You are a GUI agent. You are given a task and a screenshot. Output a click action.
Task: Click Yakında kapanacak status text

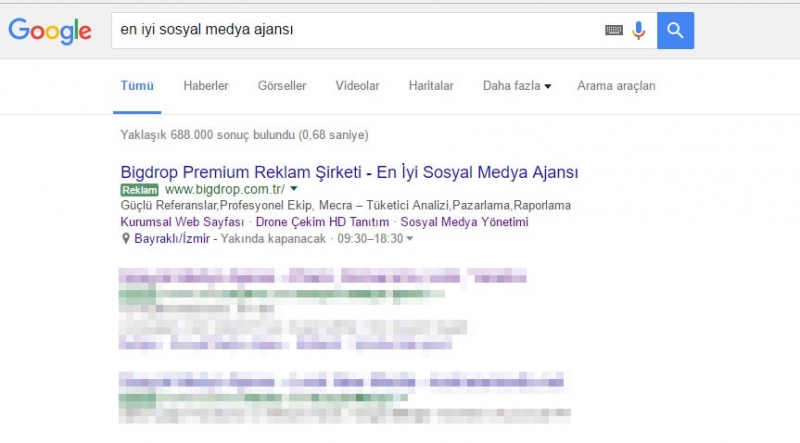point(273,238)
